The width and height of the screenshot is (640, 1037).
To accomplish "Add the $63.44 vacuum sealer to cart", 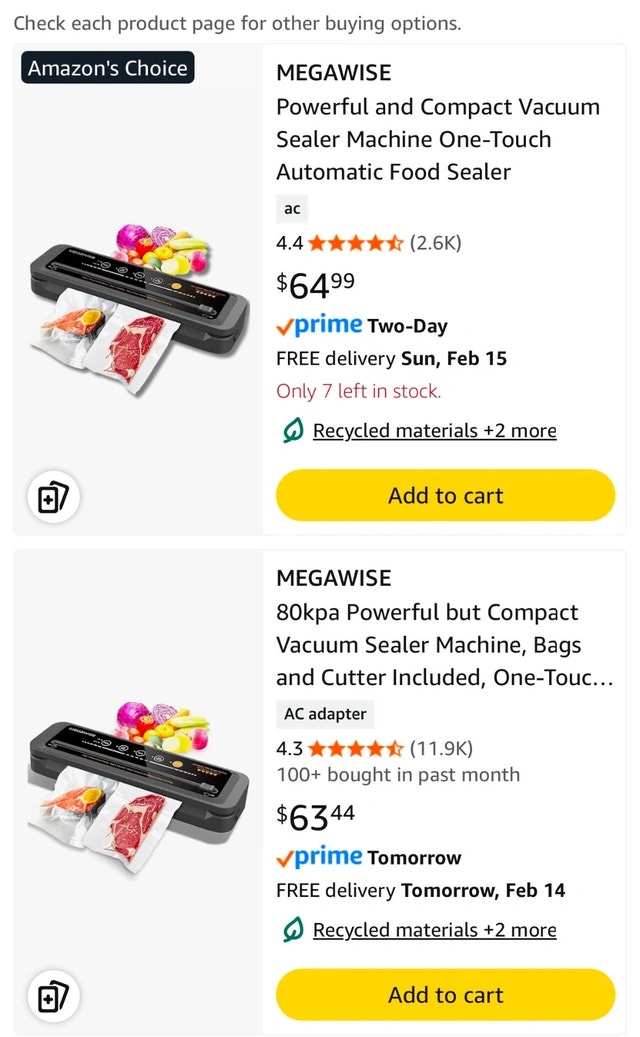I will 445,995.
